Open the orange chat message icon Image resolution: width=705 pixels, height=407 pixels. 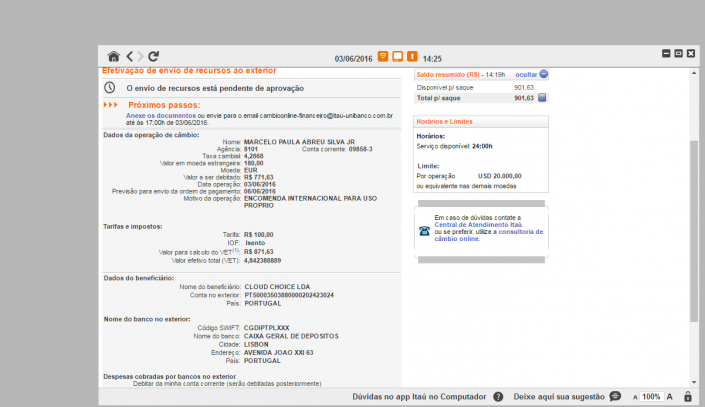[x=397, y=57]
